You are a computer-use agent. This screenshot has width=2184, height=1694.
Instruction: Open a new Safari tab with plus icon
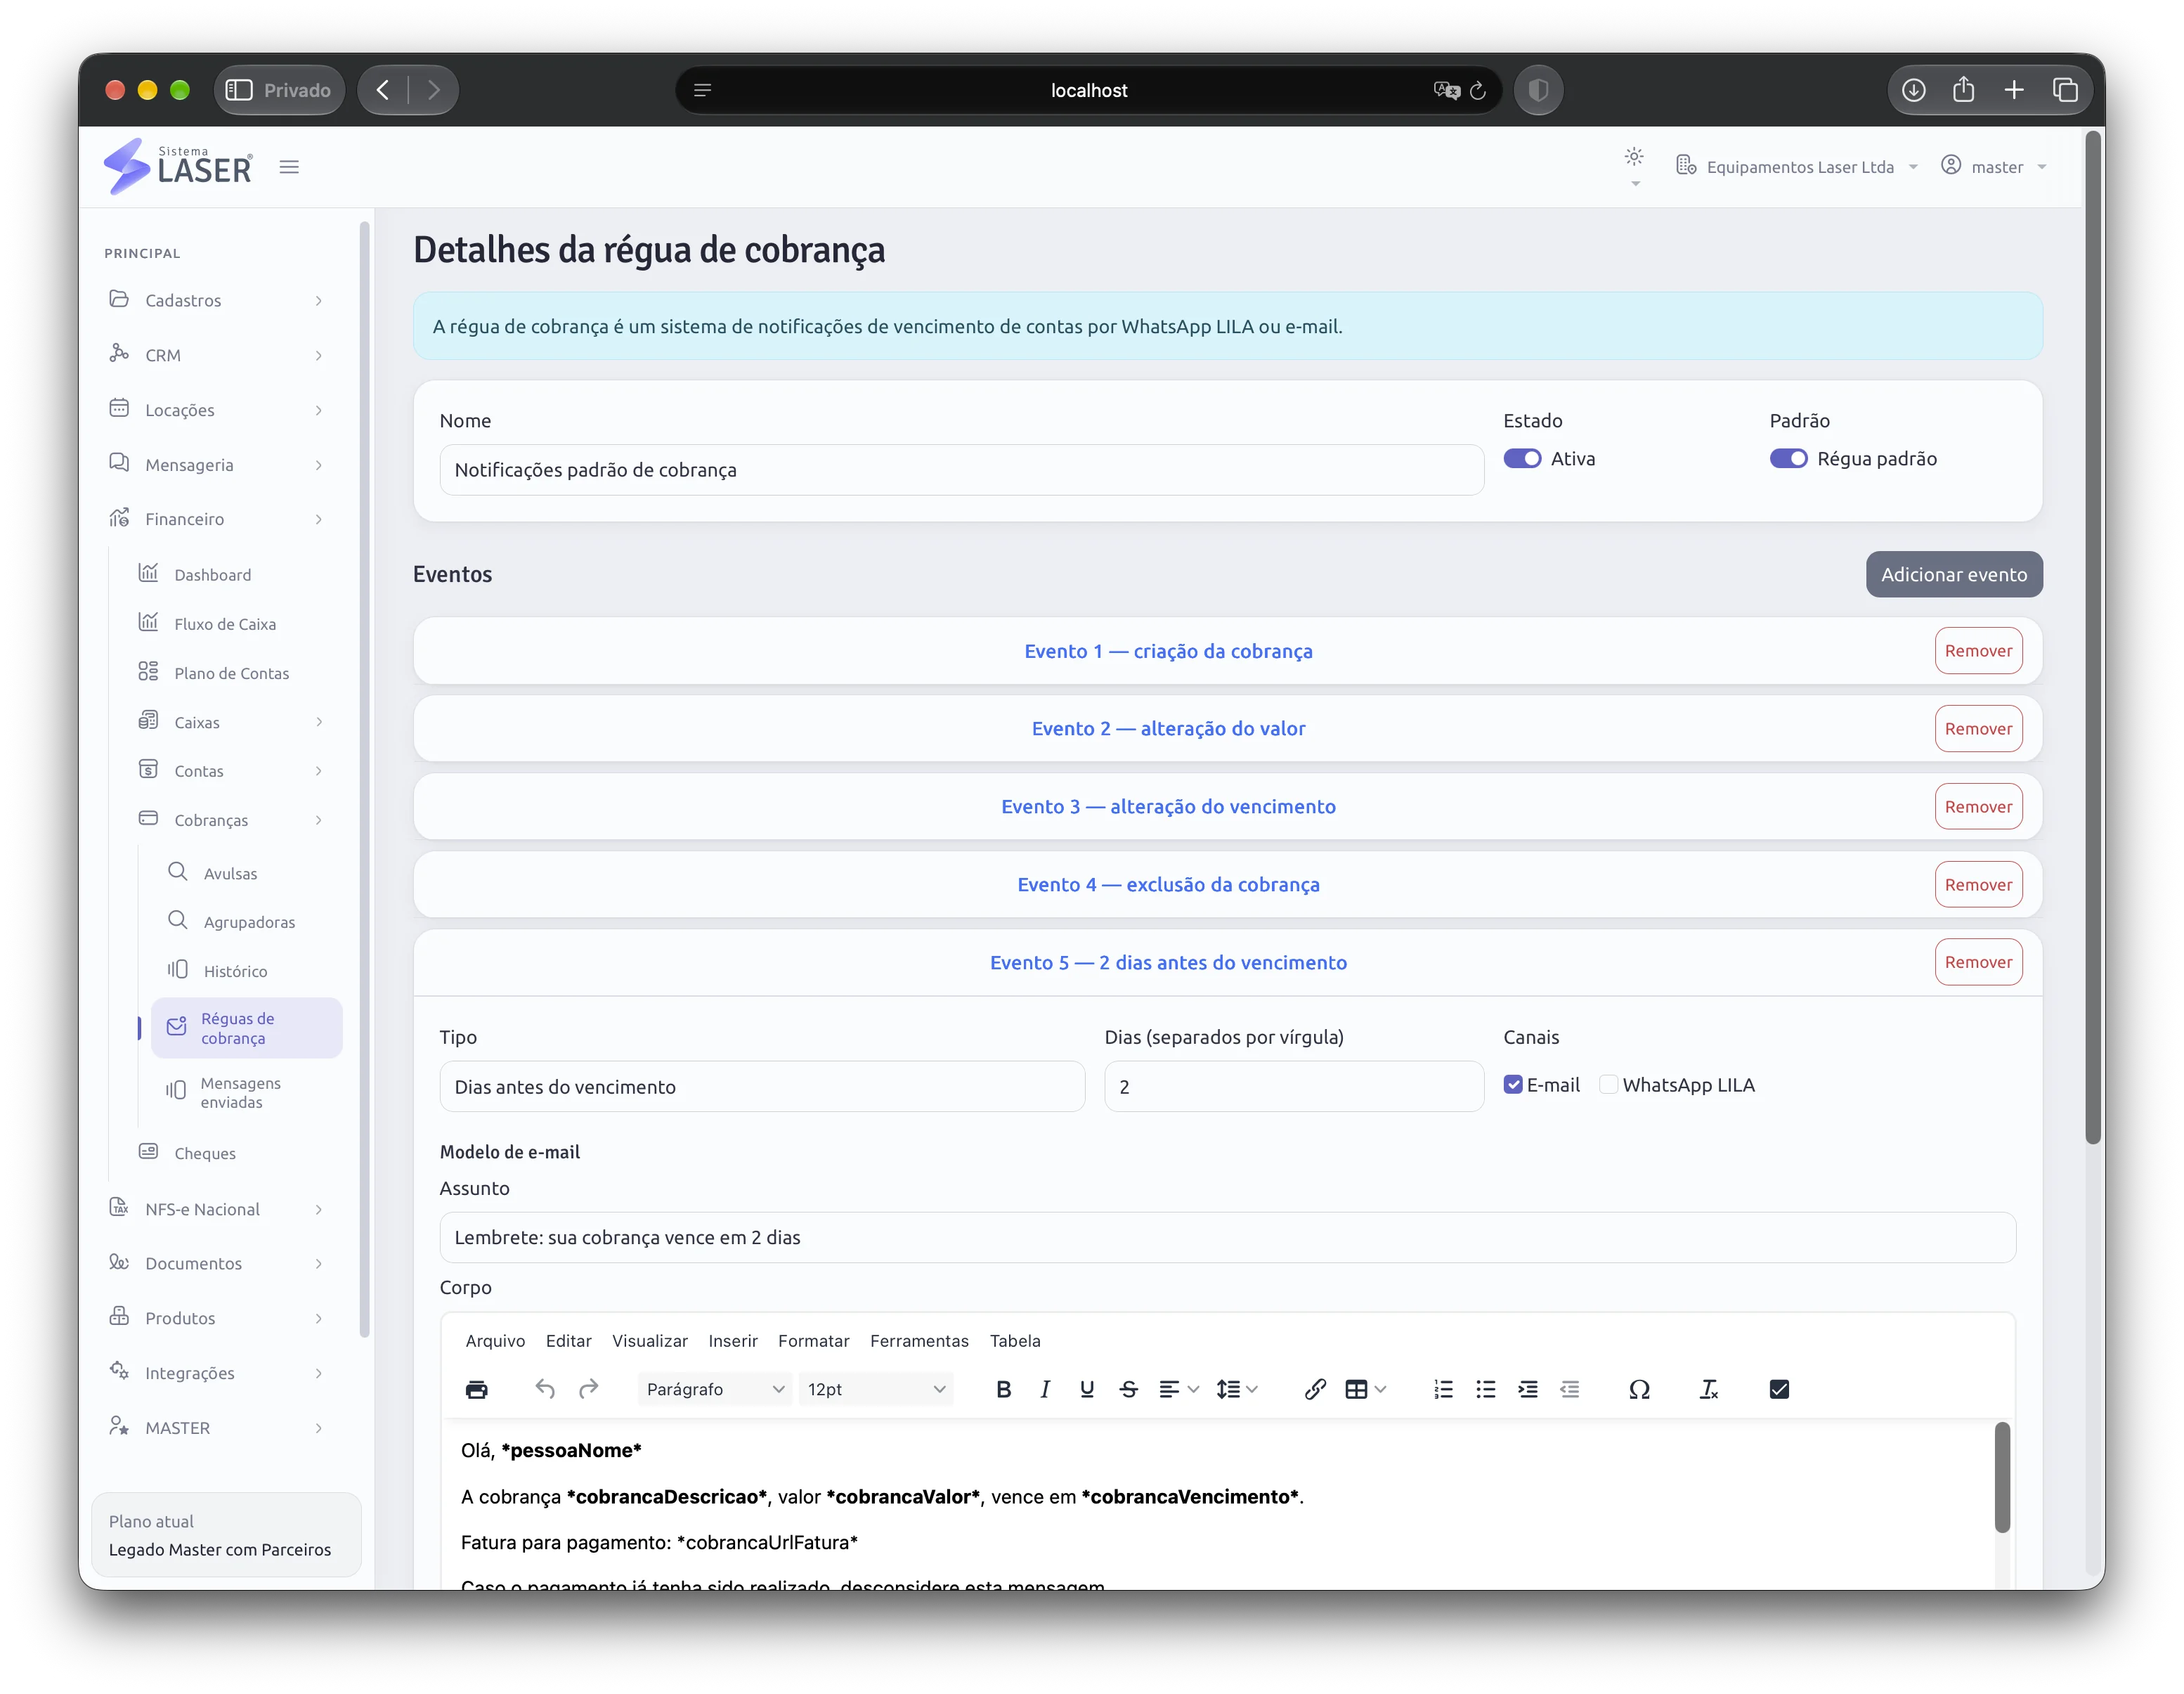pos(2014,90)
